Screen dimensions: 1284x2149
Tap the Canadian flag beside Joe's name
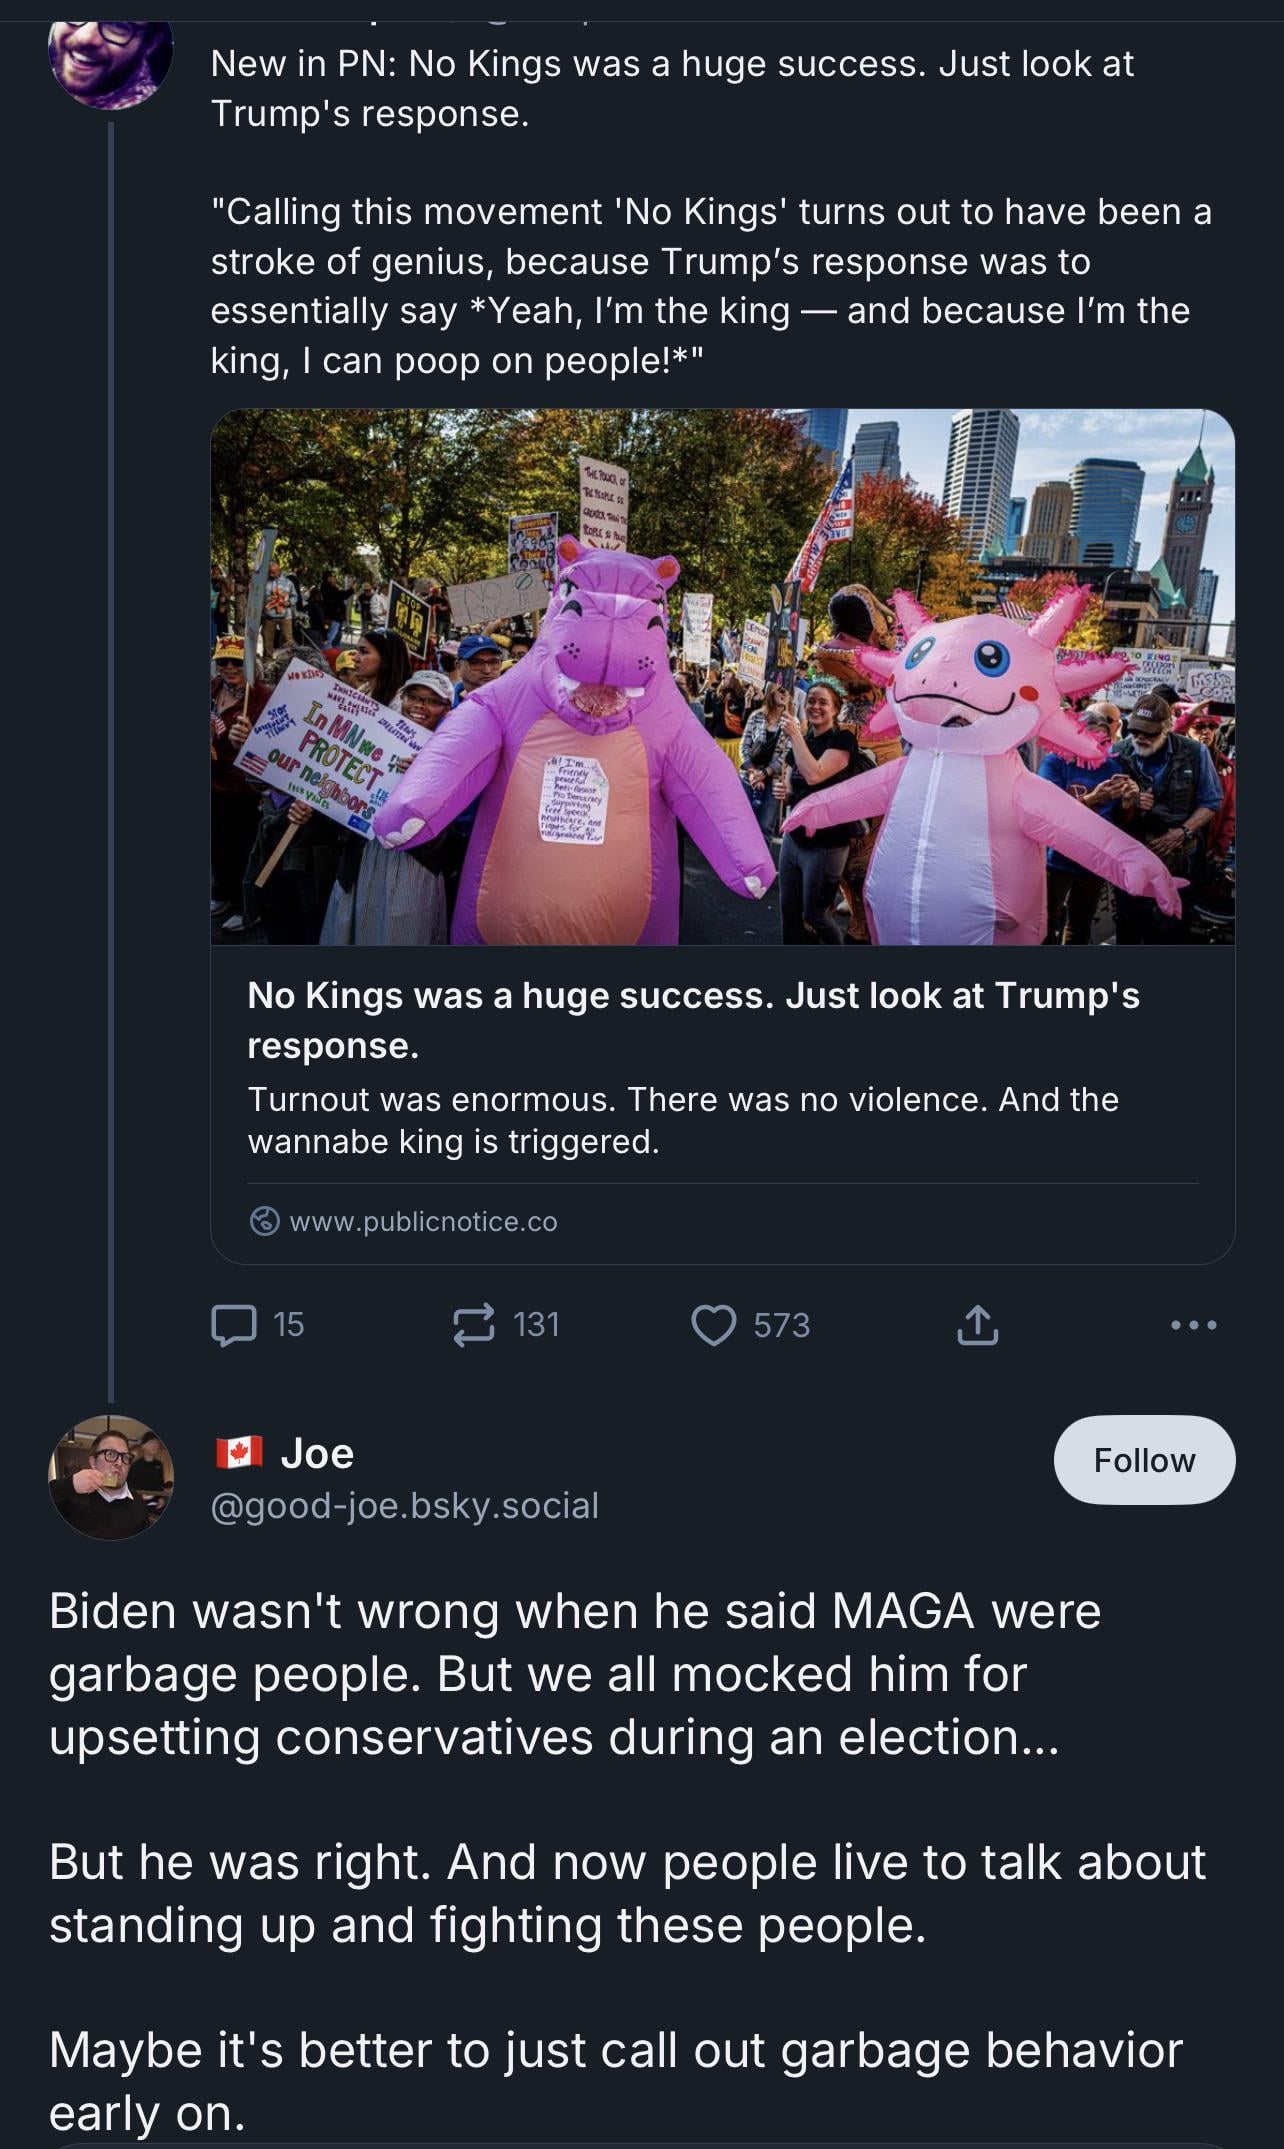coord(239,1452)
